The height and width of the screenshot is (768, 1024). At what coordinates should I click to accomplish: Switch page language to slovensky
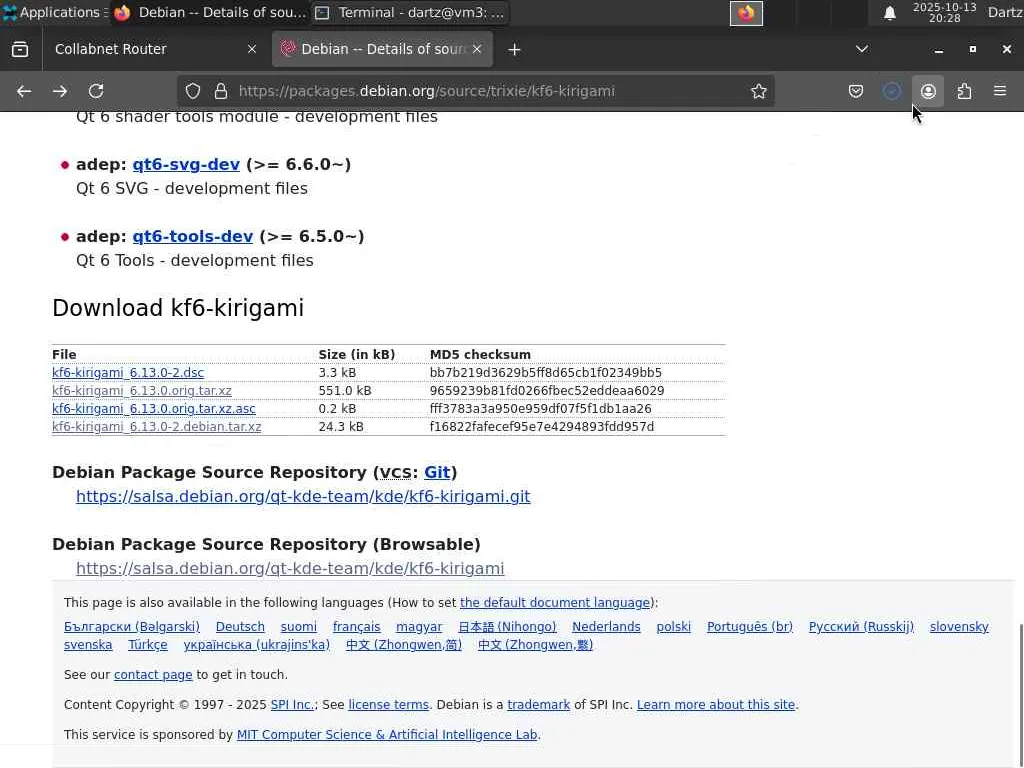point(959,627)
